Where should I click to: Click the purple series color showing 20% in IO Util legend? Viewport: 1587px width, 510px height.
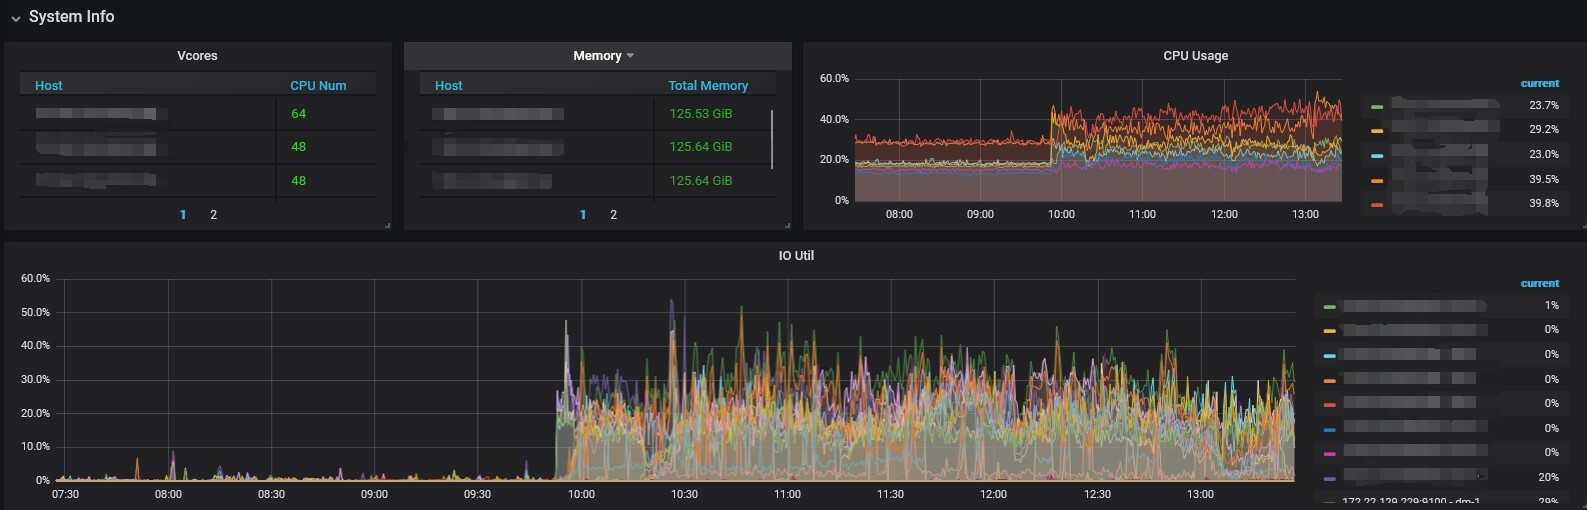(x=1329, y=479)
